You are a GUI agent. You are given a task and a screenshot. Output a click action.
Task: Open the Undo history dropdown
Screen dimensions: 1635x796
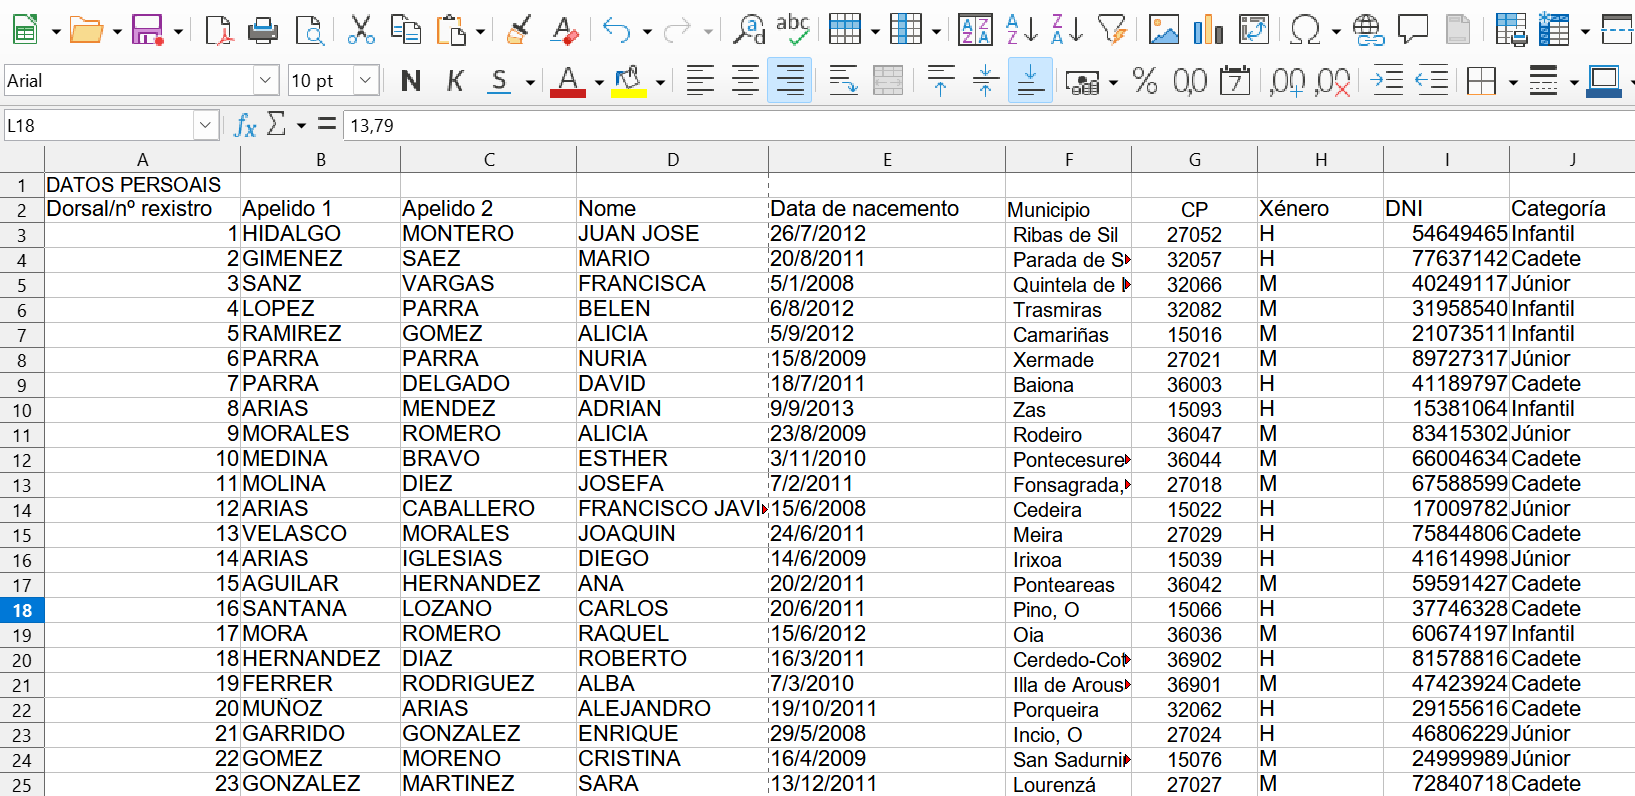[647, 32]
